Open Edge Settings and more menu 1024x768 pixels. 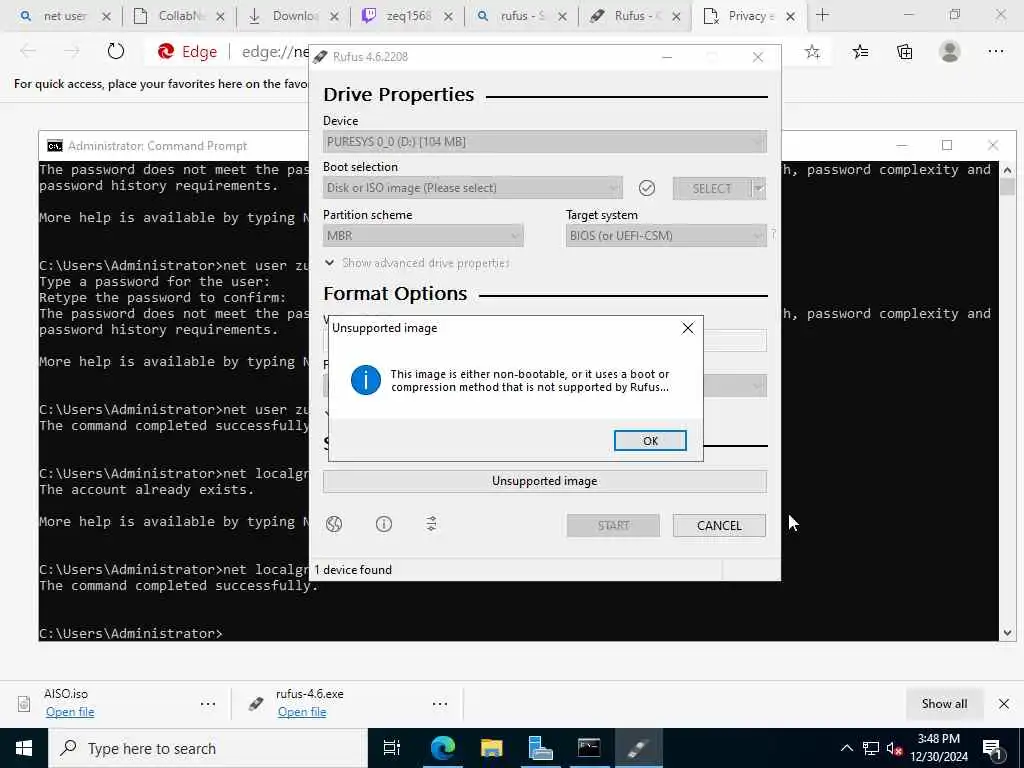pos(995,52)
